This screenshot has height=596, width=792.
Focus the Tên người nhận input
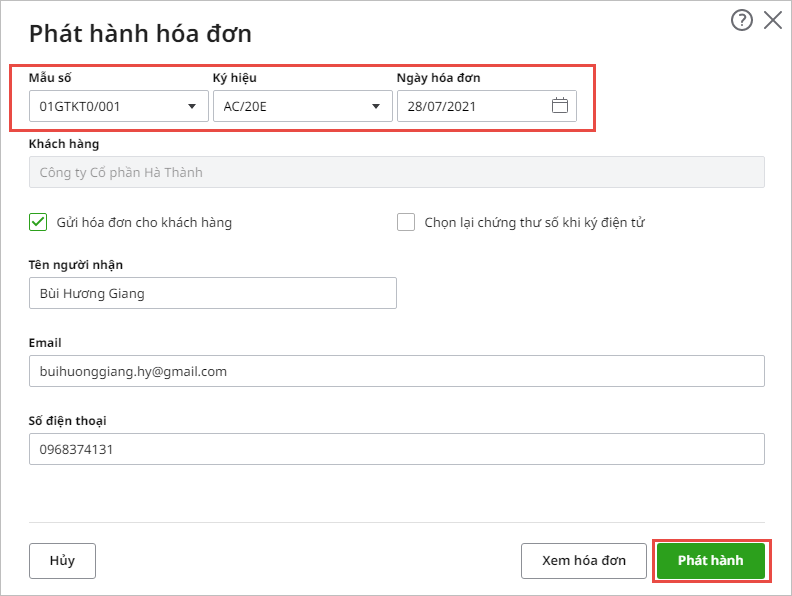213,293
